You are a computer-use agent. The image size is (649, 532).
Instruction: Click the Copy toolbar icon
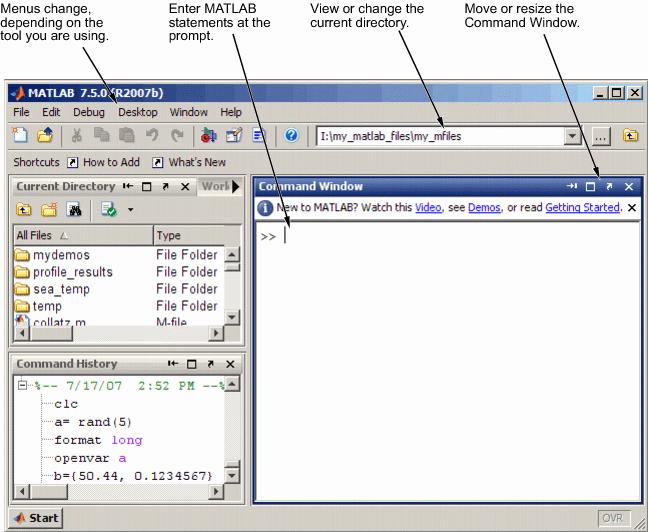point(101,135)
